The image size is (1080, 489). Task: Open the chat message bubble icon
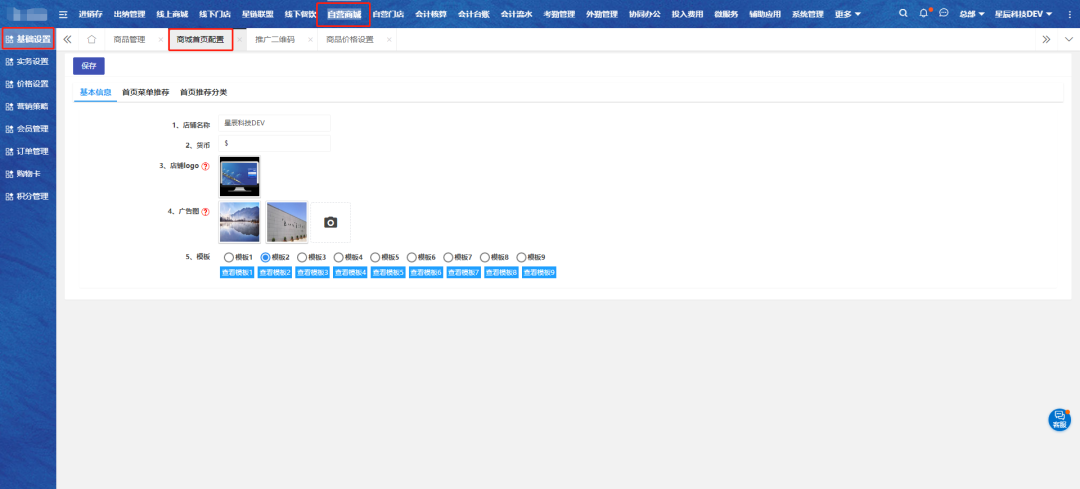click(943, 13)
